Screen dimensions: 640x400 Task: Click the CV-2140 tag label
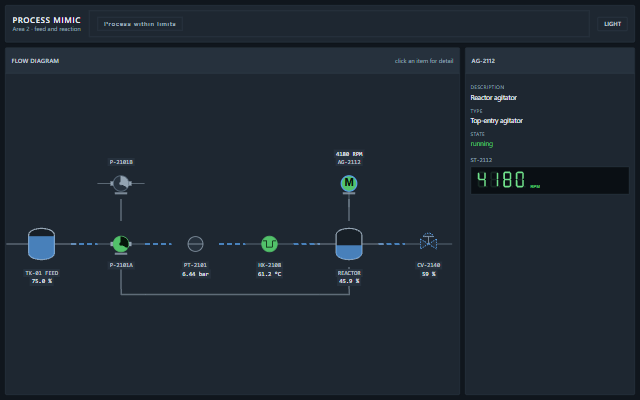coord(428,265)
